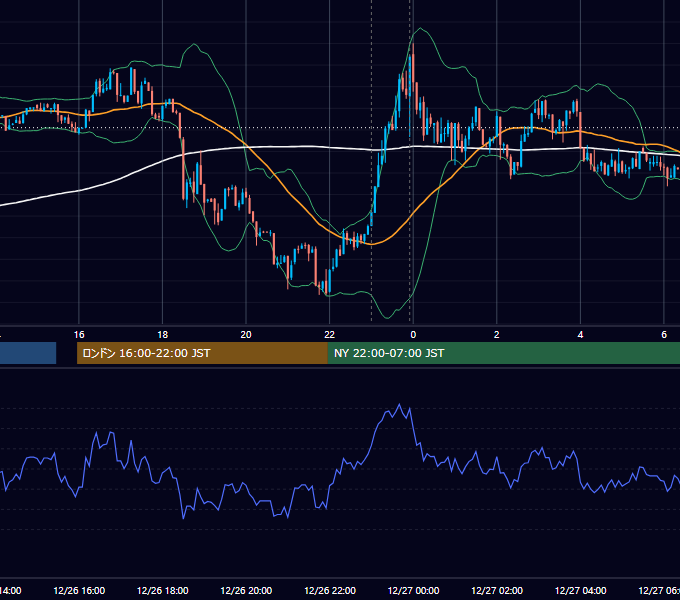Viewport: 680px width, 600px height.
Task: Click the 12/26 18:00 date label
Action: click(x=163, y=590)
